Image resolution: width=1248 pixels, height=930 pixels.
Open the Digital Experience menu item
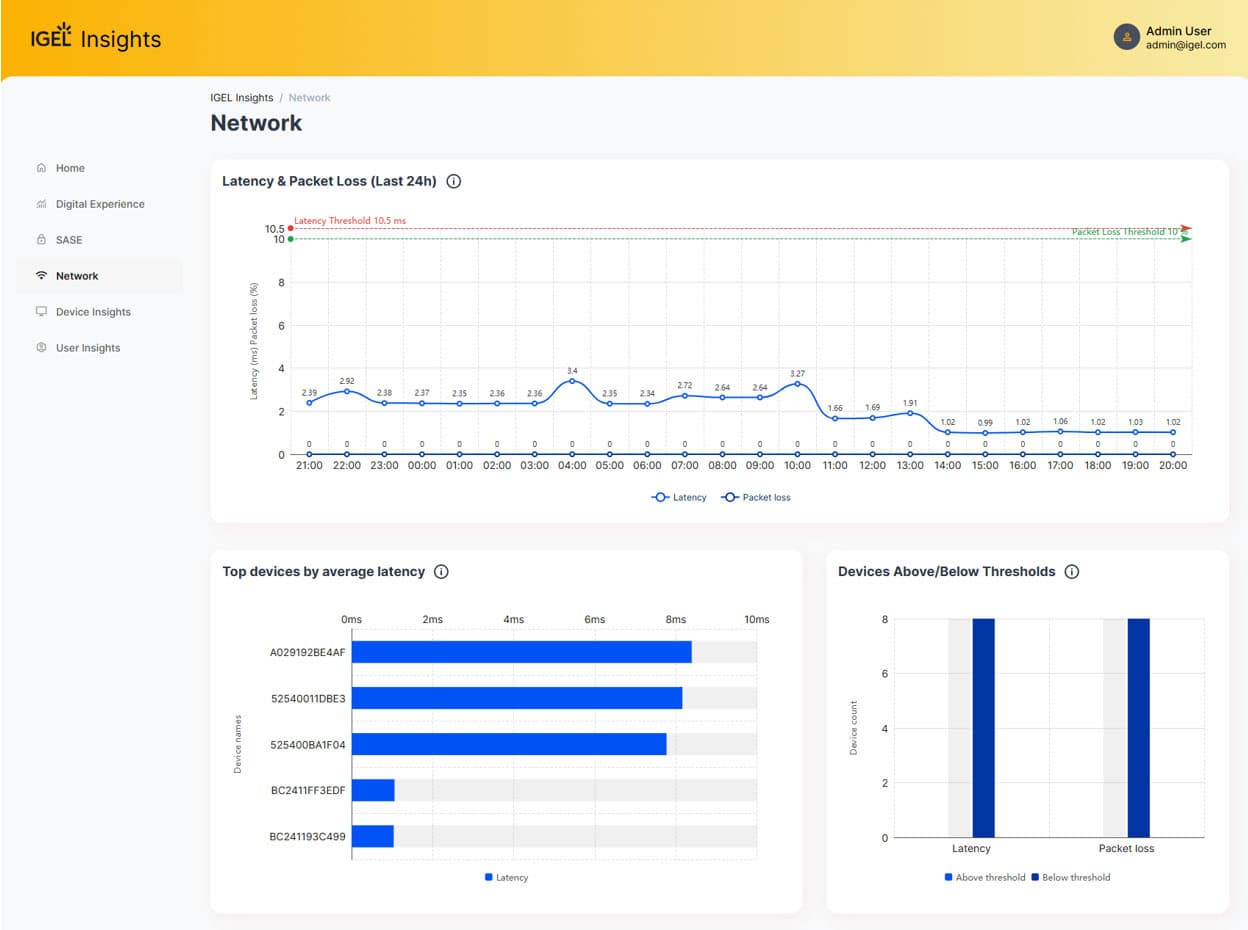tap(100, 204)
